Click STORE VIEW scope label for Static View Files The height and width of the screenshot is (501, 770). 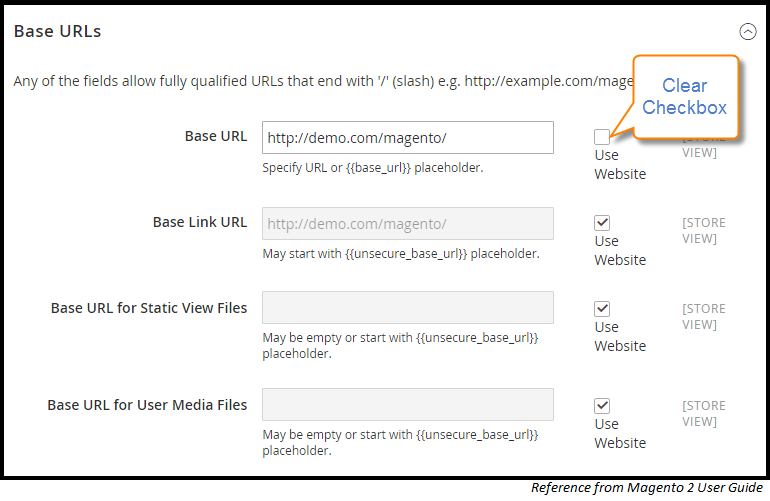(704, 316)
